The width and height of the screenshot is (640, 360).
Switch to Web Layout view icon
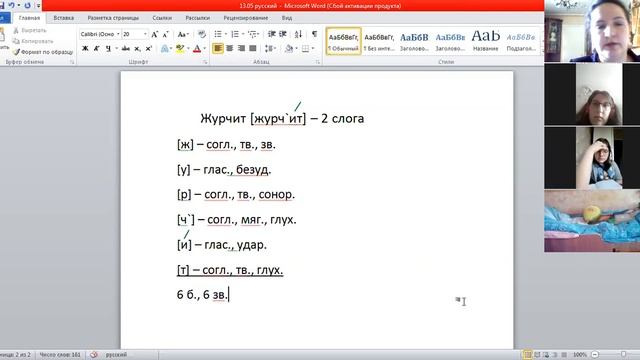(546, 355)
